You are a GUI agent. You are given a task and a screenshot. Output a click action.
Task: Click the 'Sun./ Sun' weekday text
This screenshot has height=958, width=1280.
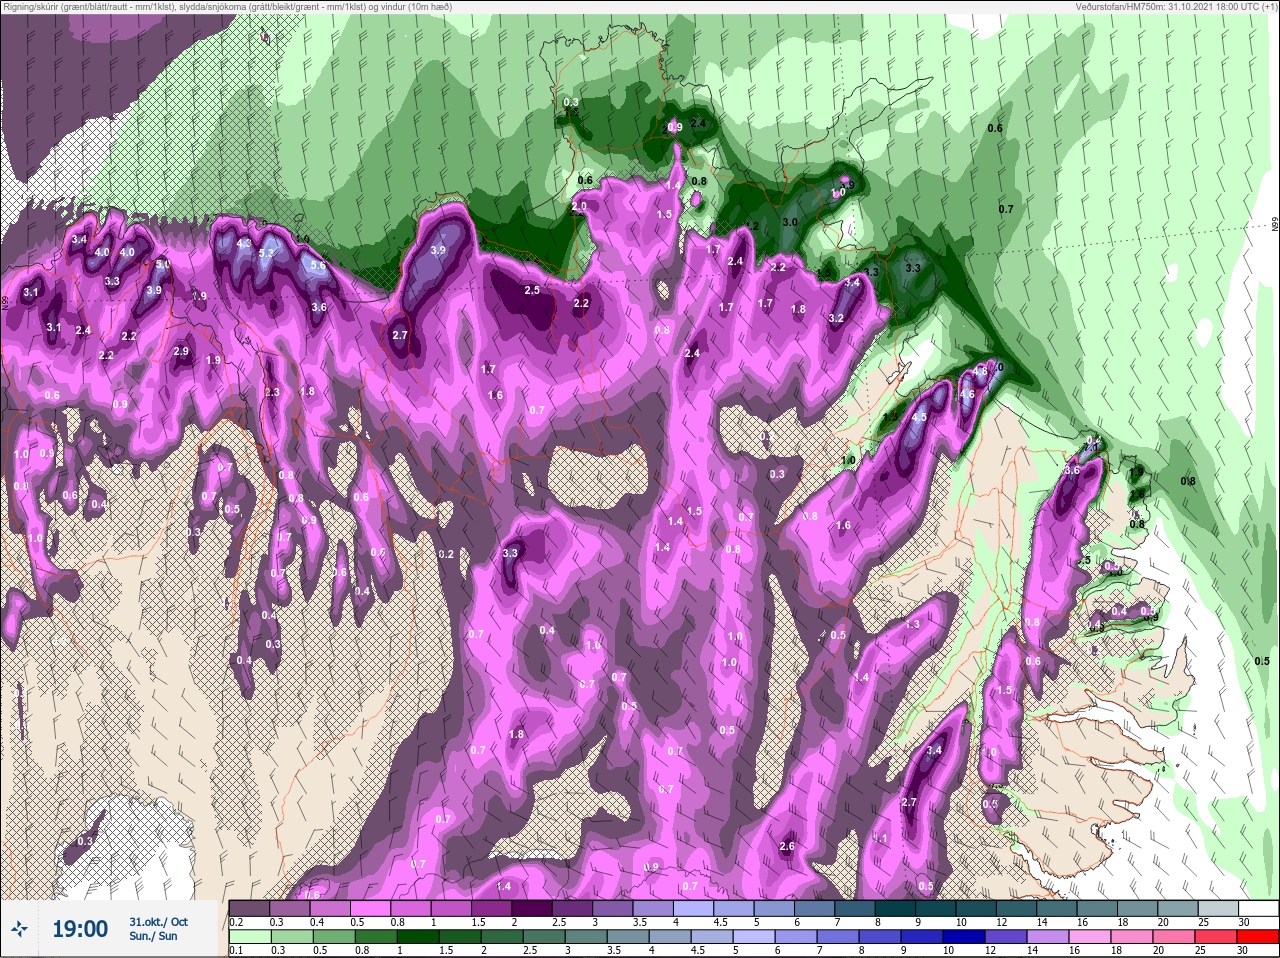[153, 936]
